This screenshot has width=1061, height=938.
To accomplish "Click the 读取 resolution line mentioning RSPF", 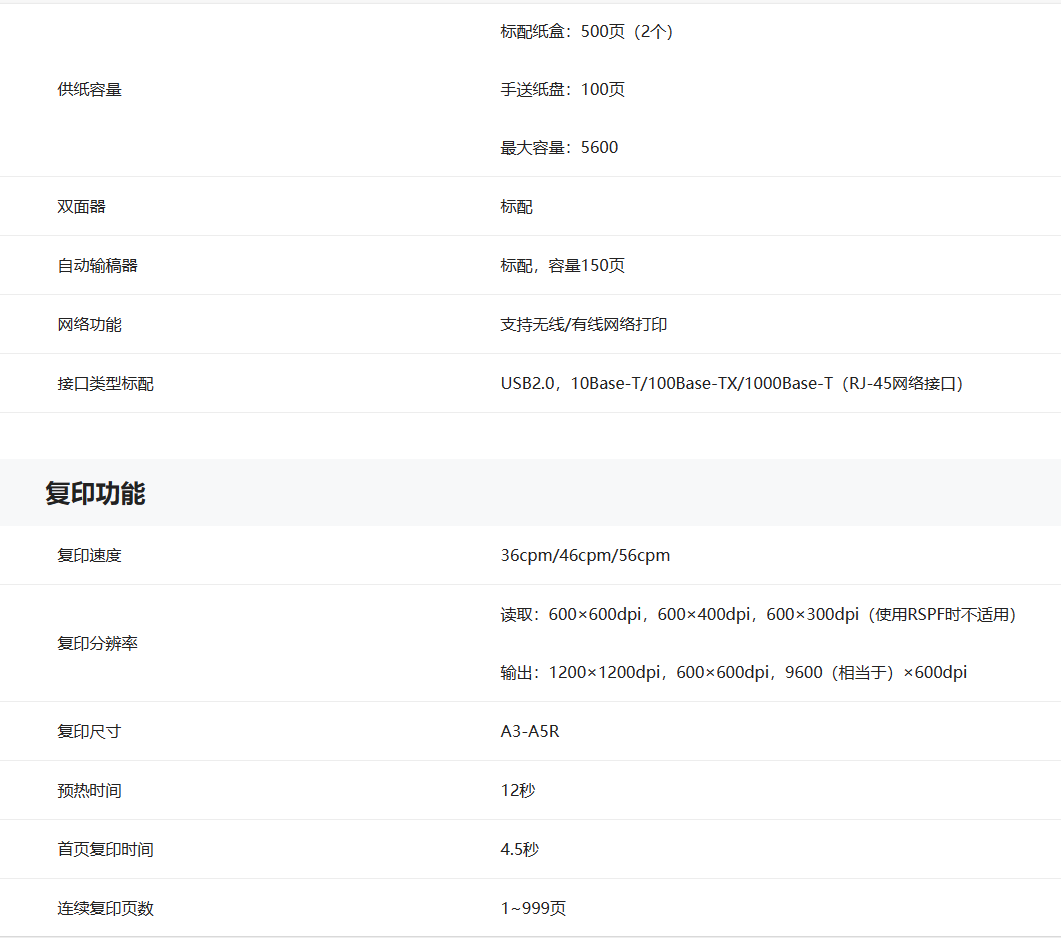I will coord(759,615).
